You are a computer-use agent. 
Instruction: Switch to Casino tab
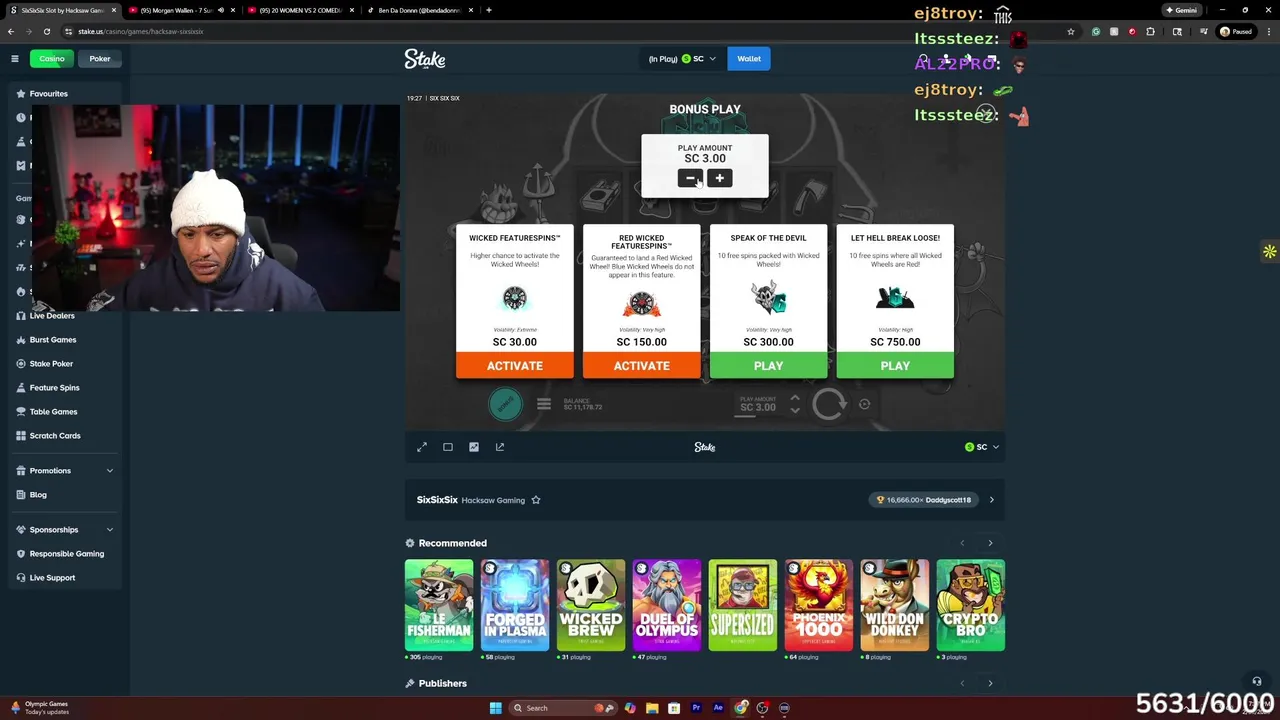52,59
